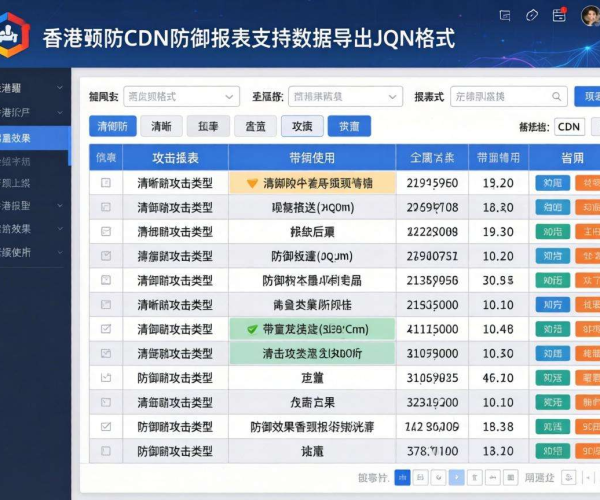Click the orange-highlighted cell in the 19.20 row
The image size is (600, 500).
(312, 183)
